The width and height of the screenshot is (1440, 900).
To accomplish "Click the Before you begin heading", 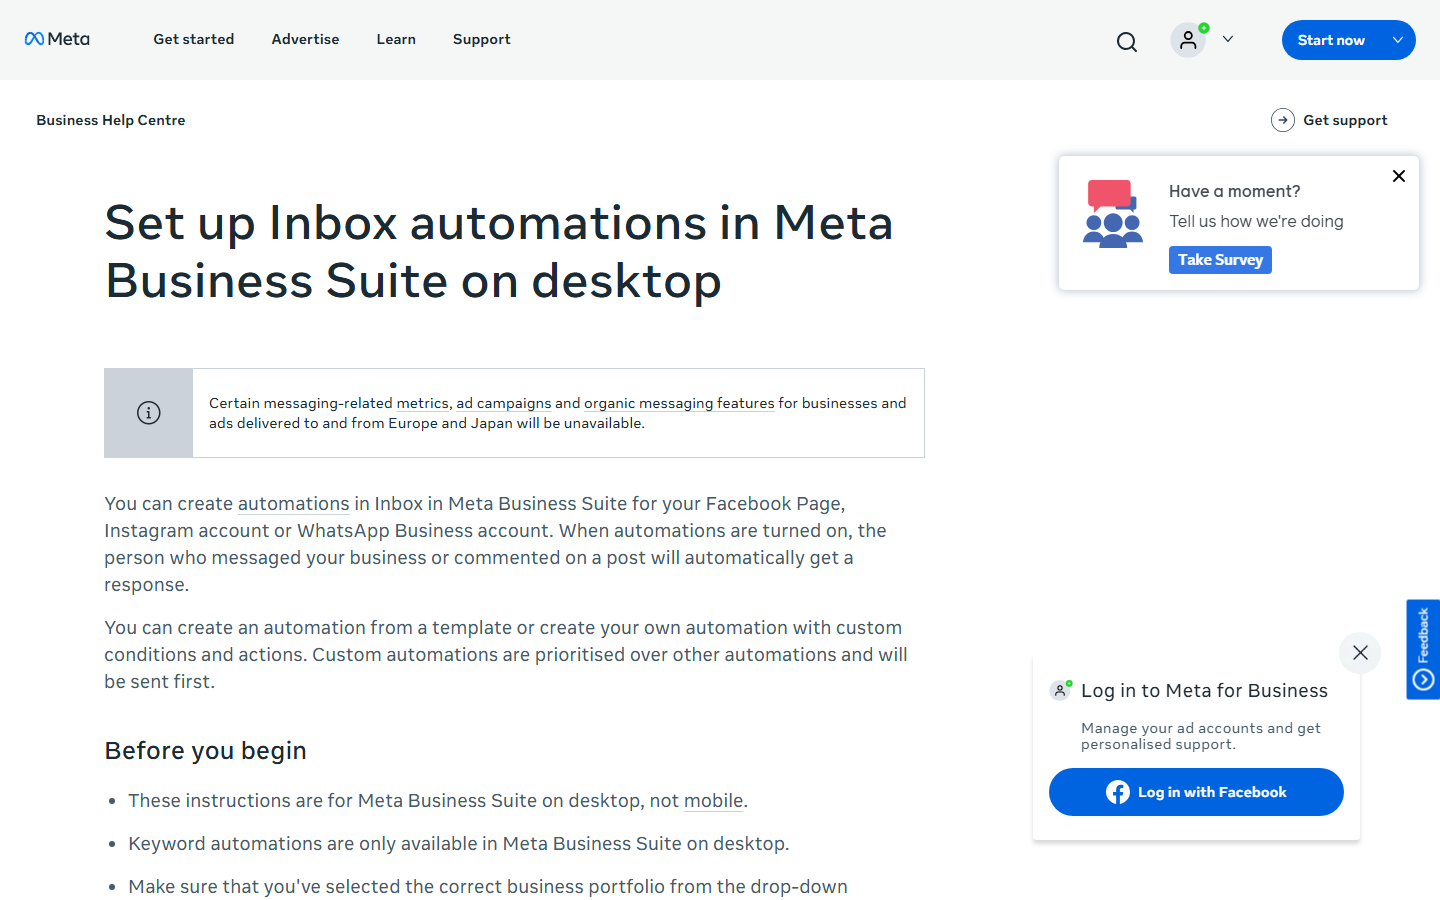I will [x=206, y=751].
